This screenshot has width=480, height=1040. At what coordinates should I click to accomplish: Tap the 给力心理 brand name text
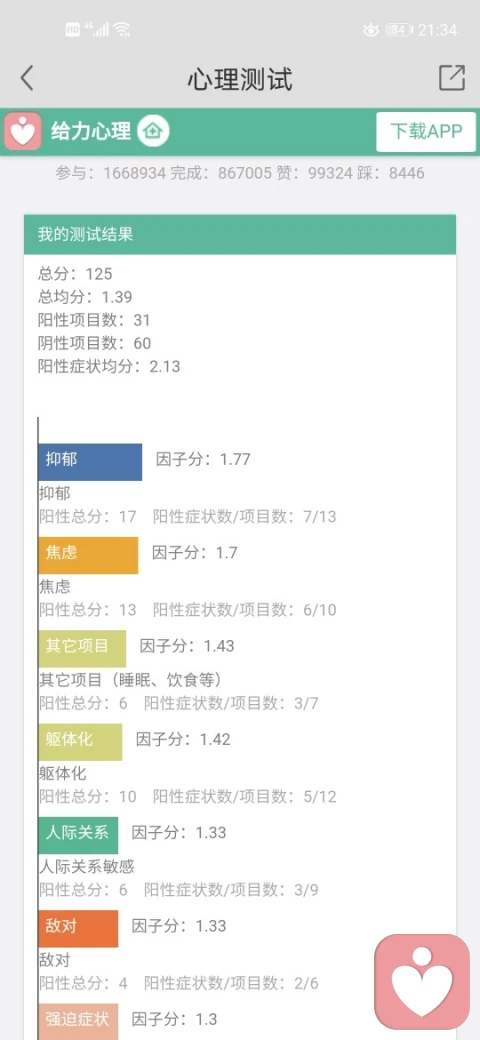pos(91,131)
